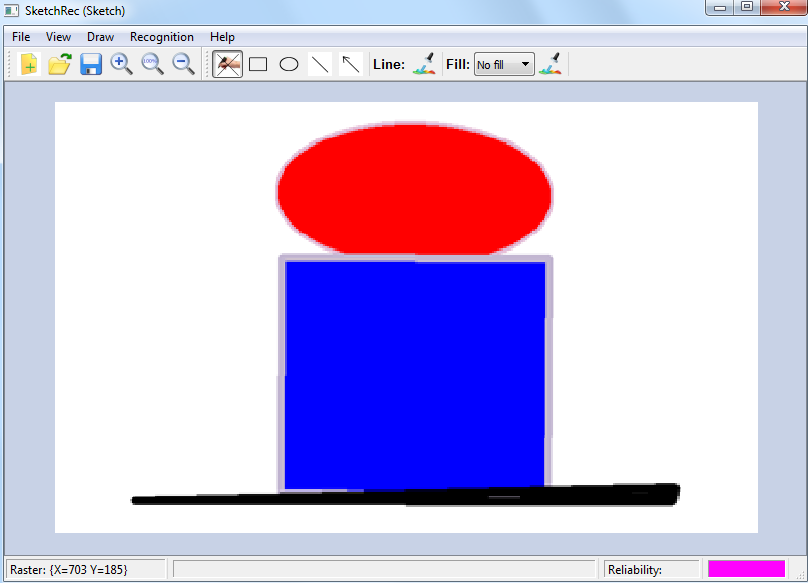
Task: Open a file with the folder icon
Action: tap(60, 64)
